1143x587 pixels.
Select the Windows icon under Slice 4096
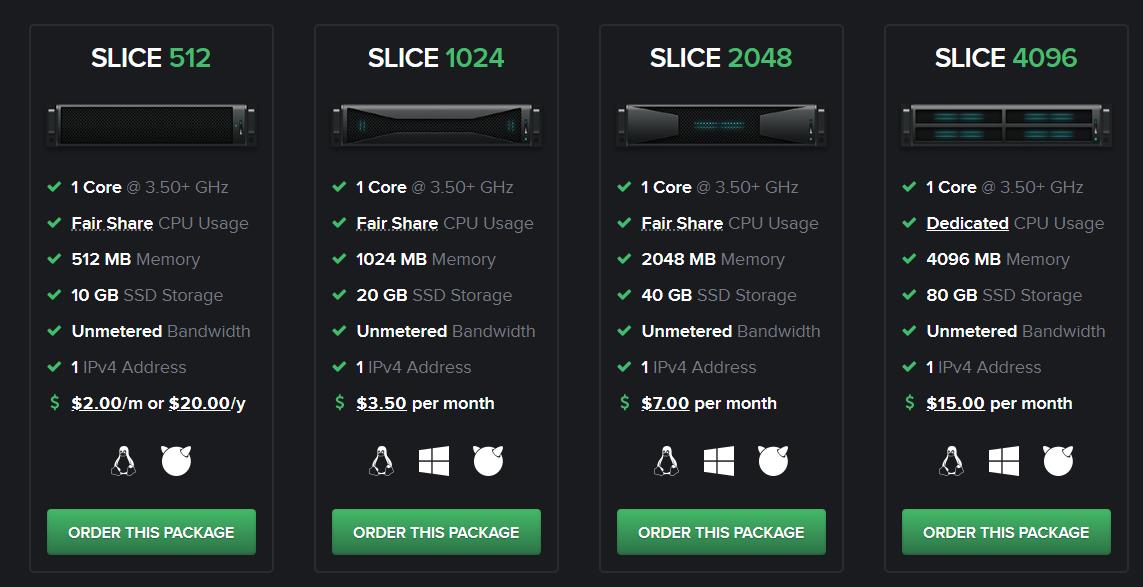click(x=1004, y=461)
